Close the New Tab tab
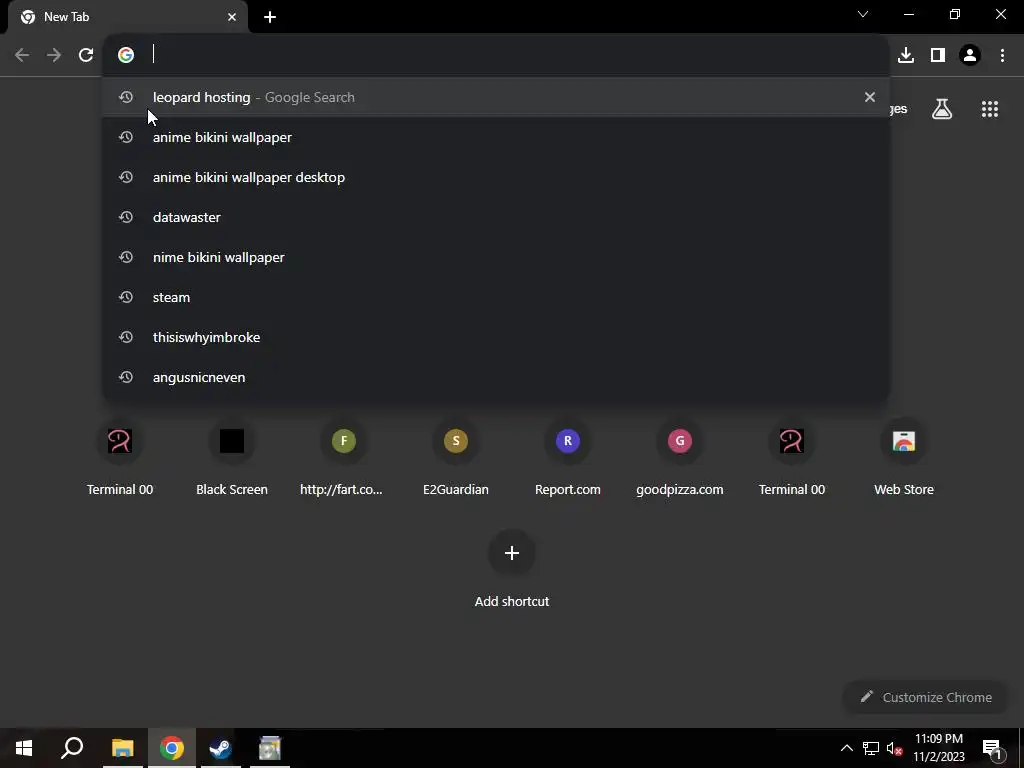The height and width of the screenshot is (768, 1024). click(232, 17)
